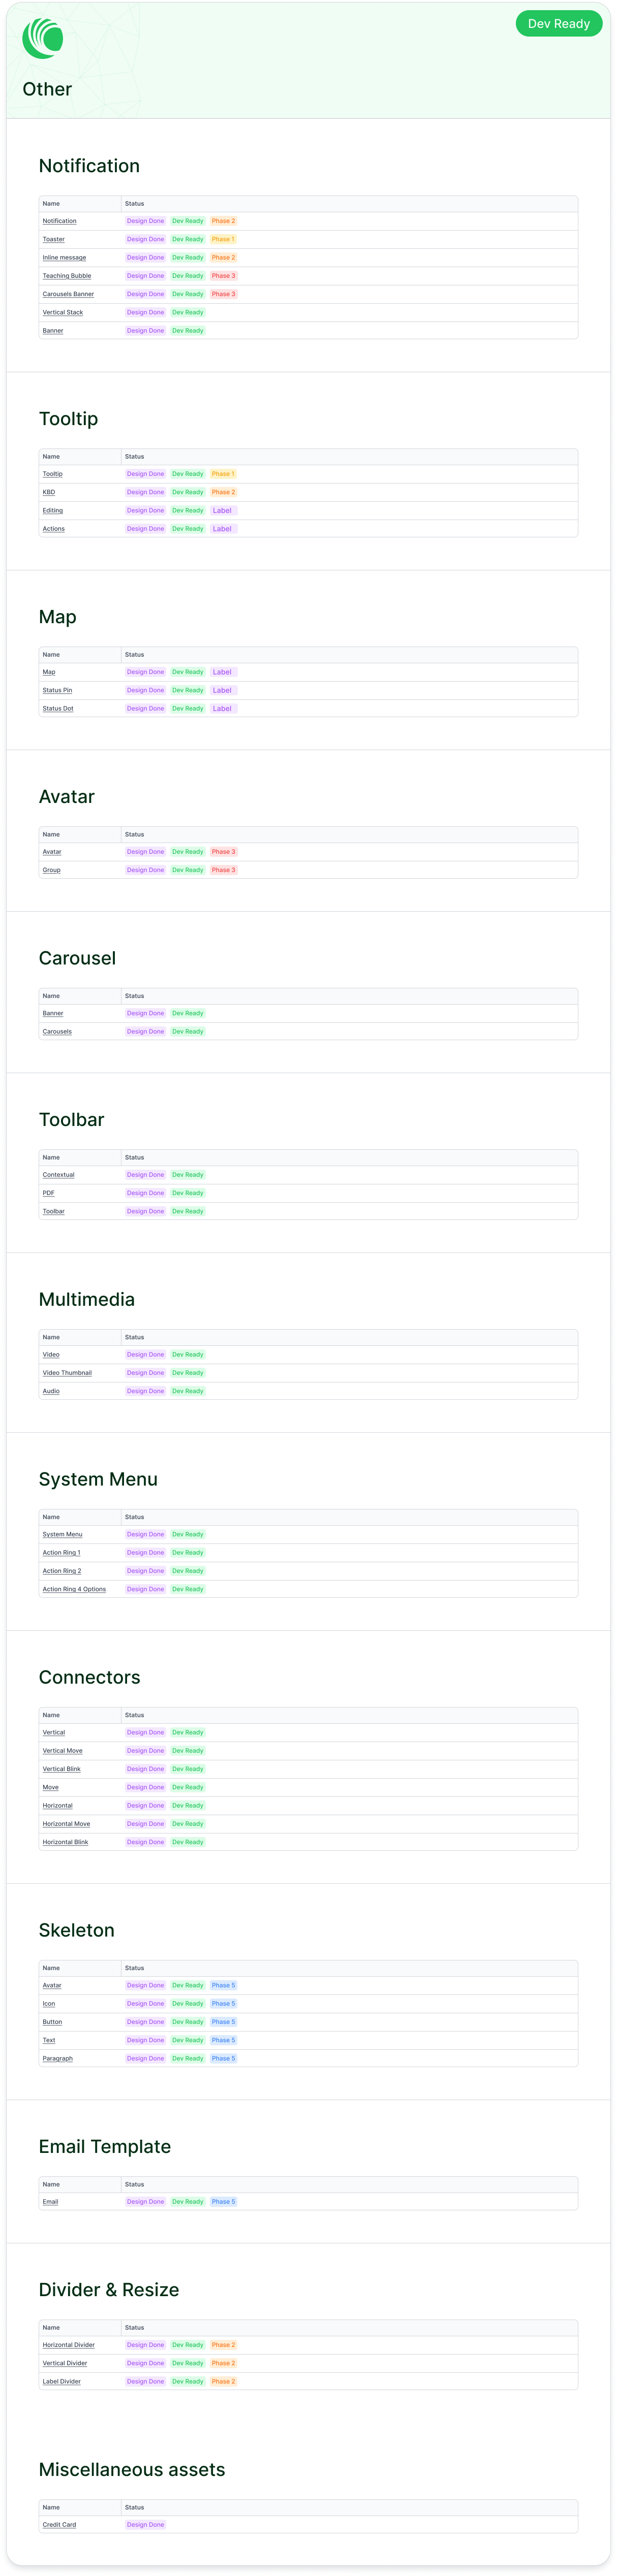
Task: Open Action Ring 4 Options link
Action: pyautogui.click(x=74, y=1589)
